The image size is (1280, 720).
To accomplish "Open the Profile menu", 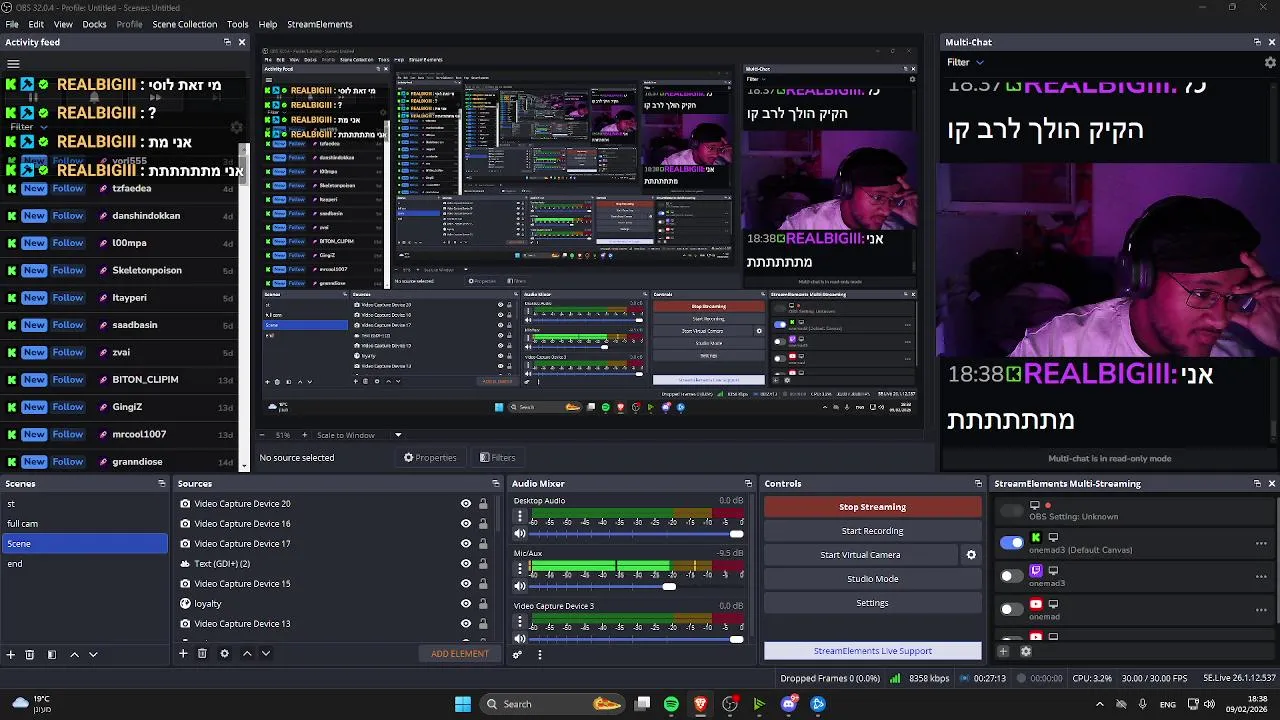I will (129, 24).
